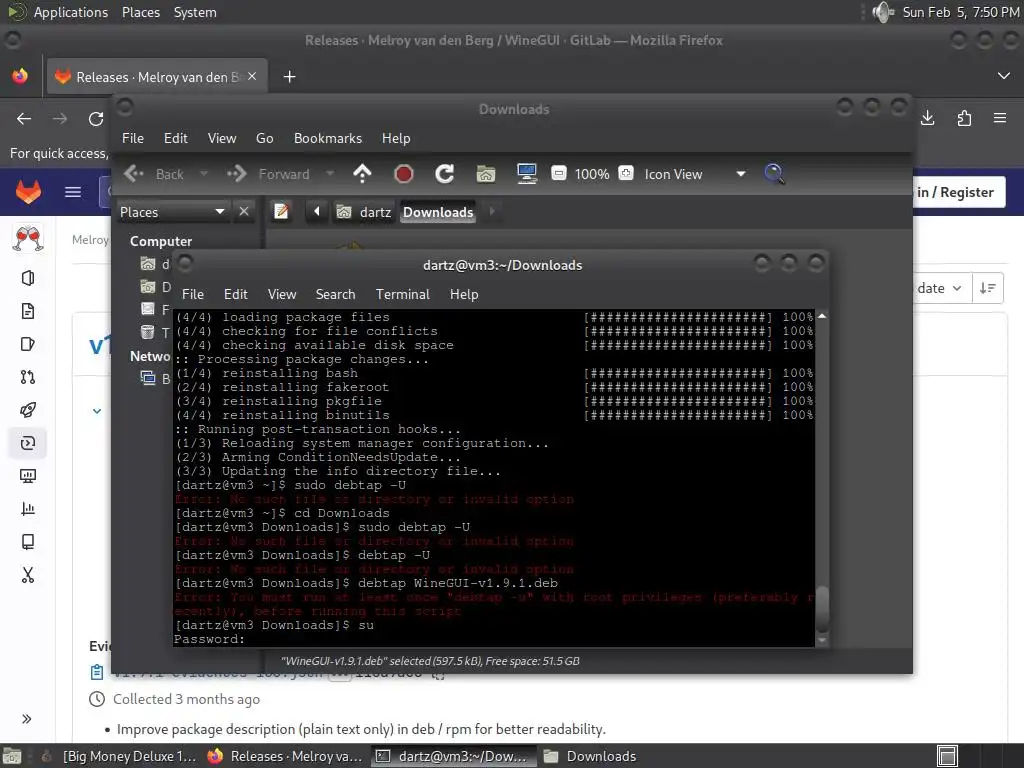
Task: Click Firefox forward arrow button
Action: [60, 119]
